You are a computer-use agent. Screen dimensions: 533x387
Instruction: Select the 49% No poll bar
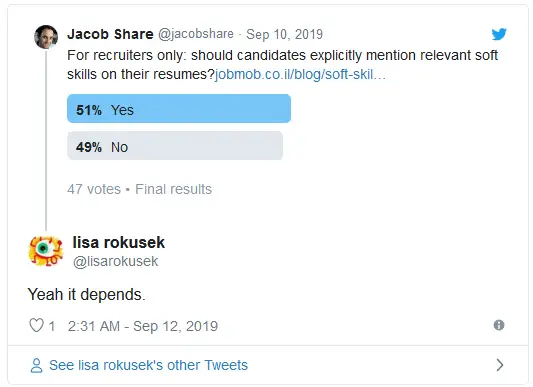(175, 146)
